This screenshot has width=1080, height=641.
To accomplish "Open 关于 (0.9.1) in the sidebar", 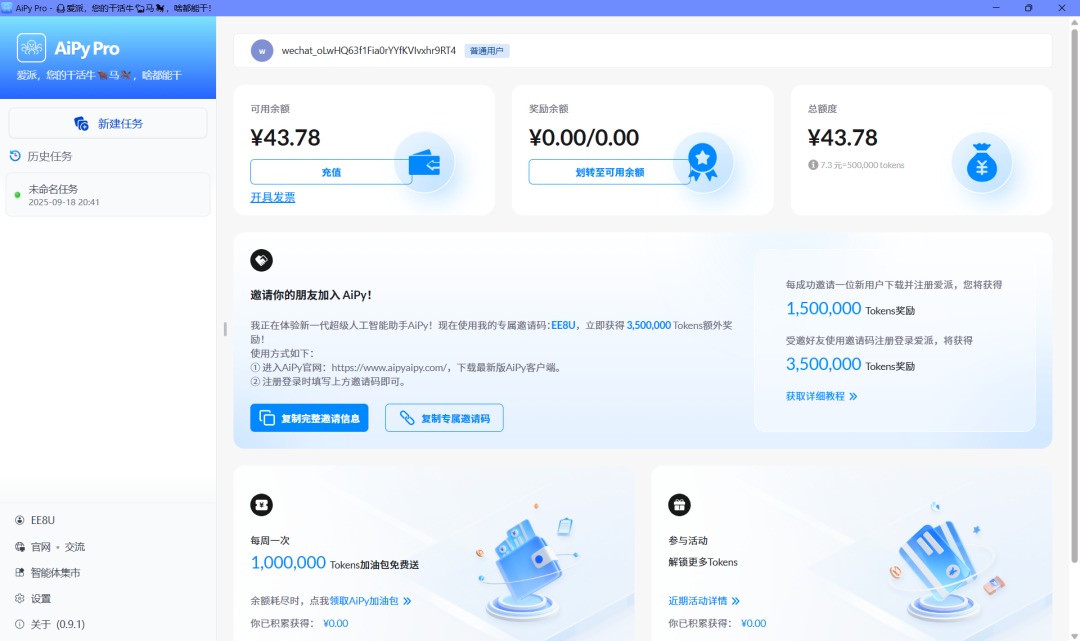I will point(57,624).
